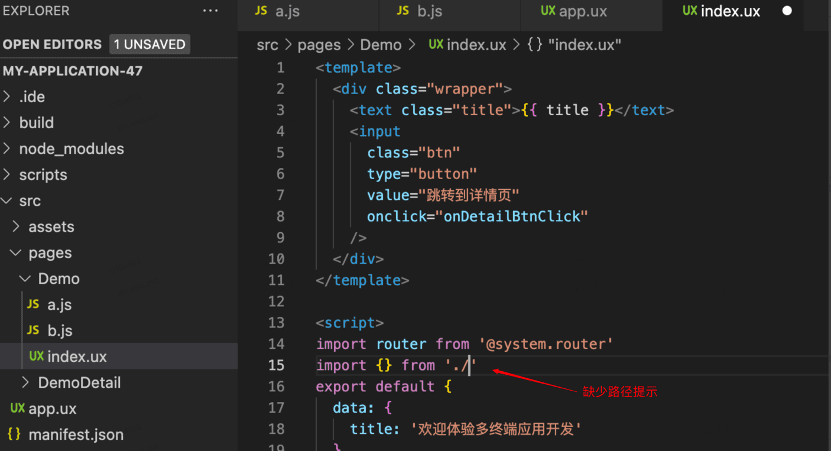The image size is (832, 452).
Task: Click the UX icon on app.ux tab
Action: 548,11
